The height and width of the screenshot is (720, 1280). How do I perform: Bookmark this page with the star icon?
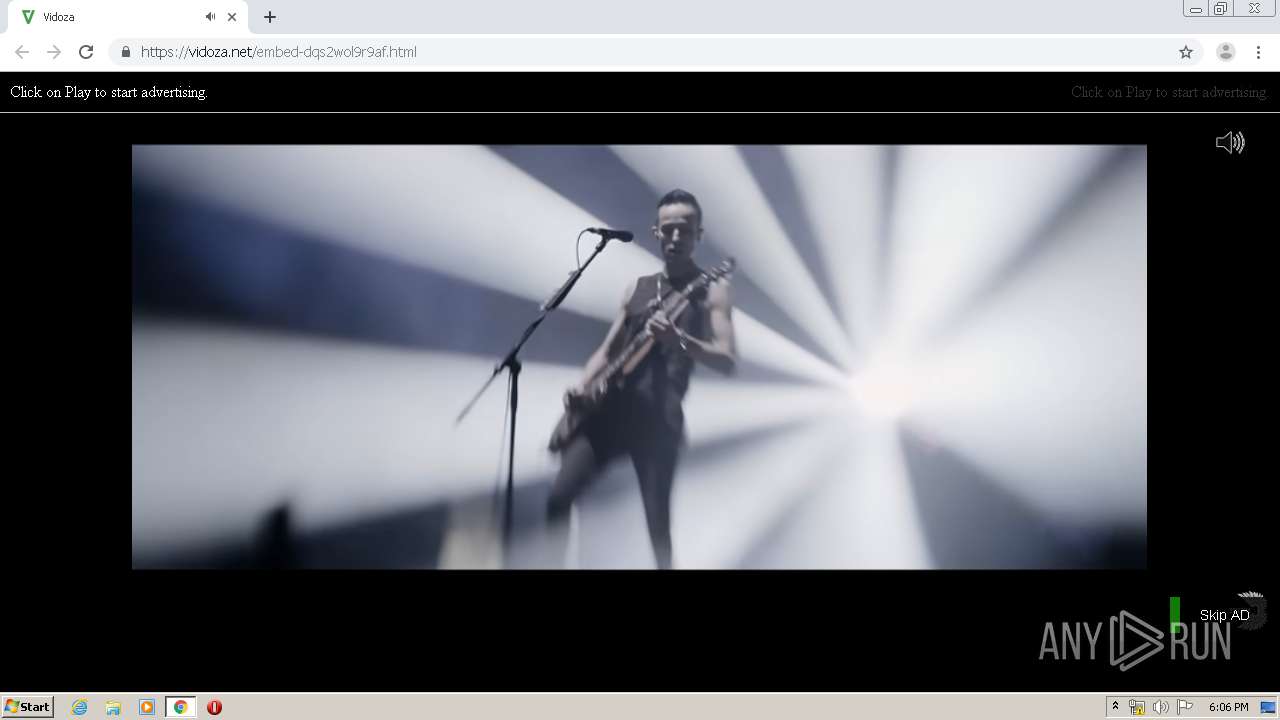pyautogui.click(x=1186, y=52)
